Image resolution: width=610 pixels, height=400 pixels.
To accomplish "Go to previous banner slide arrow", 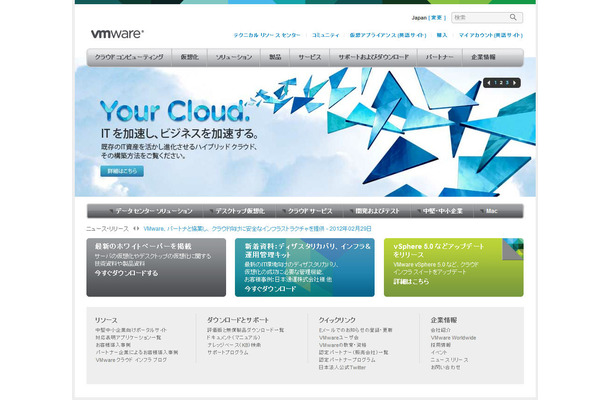I will tap(489, 82).
